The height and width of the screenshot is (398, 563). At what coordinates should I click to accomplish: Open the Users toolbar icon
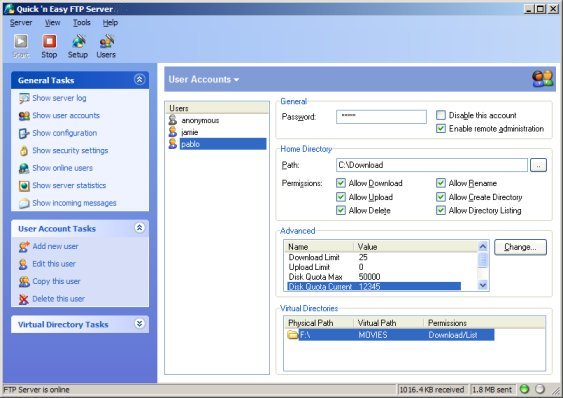pyautogui.click(x=107, y=41)
